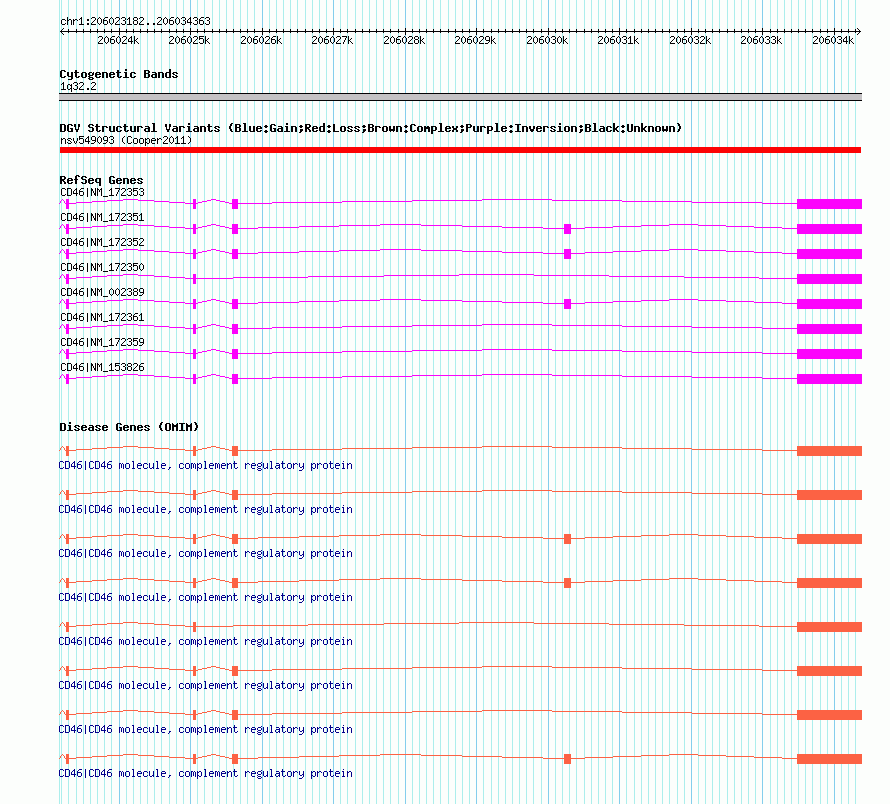Open the CD46|NM_172352 transcript label
This screenshot has width=890, height=804.
pos(102,242)
